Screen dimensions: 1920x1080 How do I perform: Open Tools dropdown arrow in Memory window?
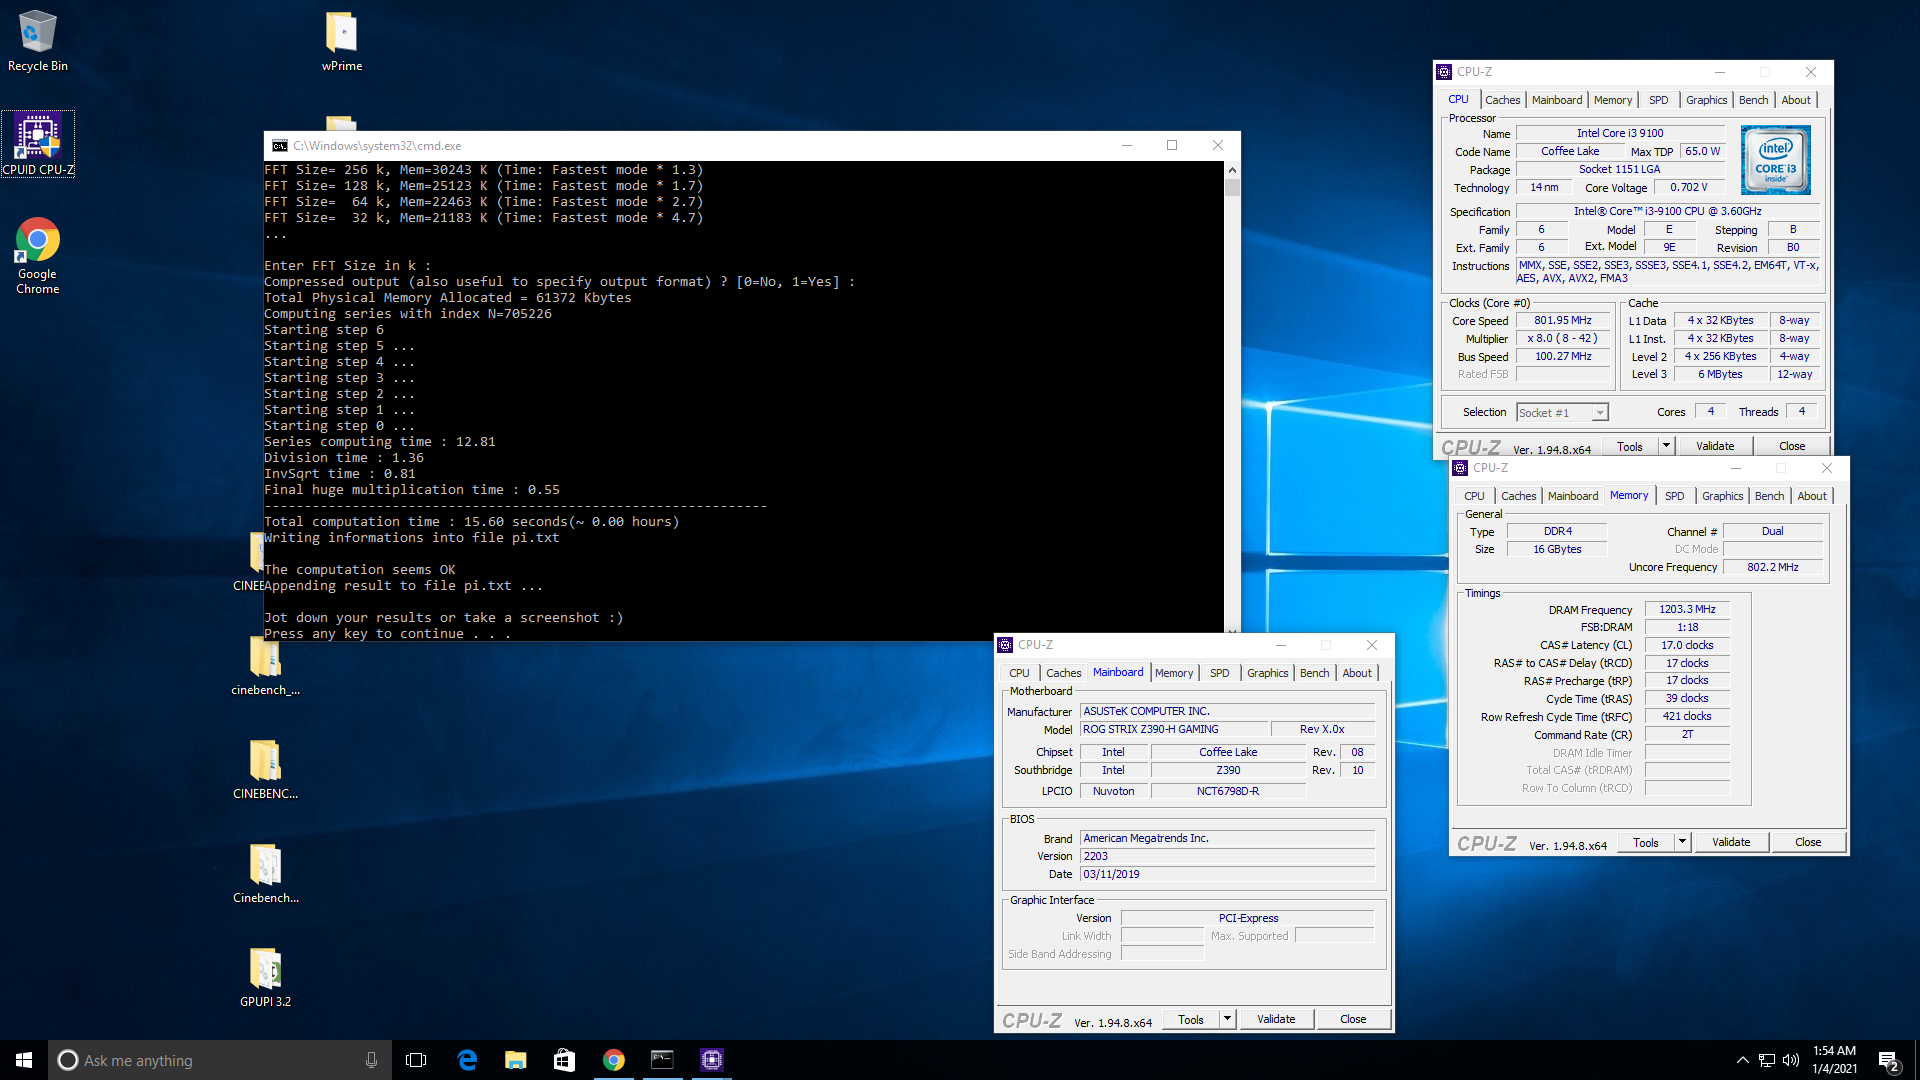[x=1682, y=842]
